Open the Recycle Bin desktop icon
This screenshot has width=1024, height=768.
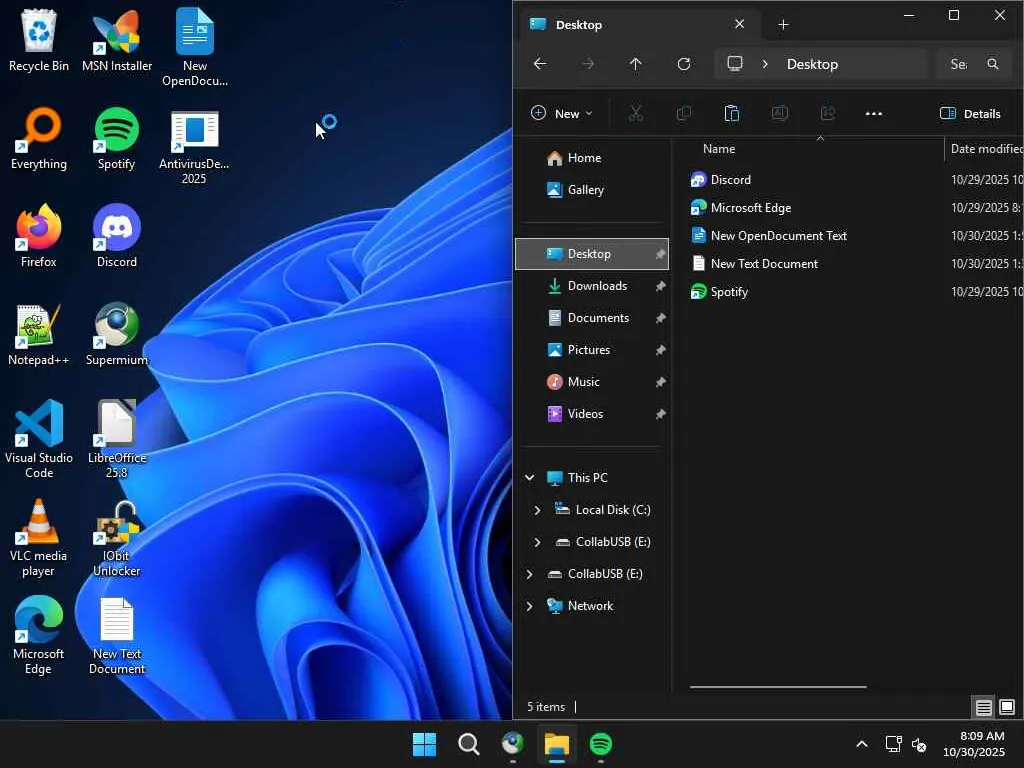(x=39, y=40)
